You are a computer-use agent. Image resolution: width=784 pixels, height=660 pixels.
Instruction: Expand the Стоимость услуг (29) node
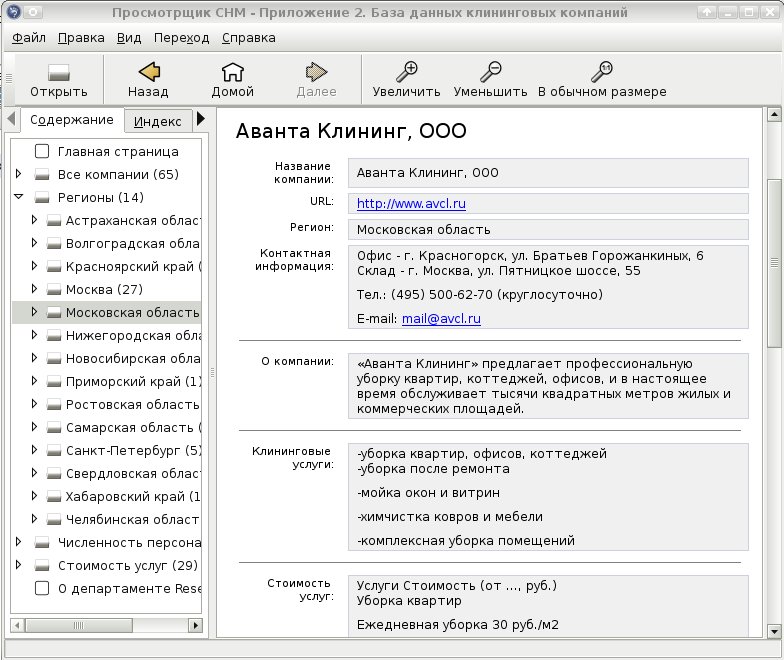(x=18, y=565)
